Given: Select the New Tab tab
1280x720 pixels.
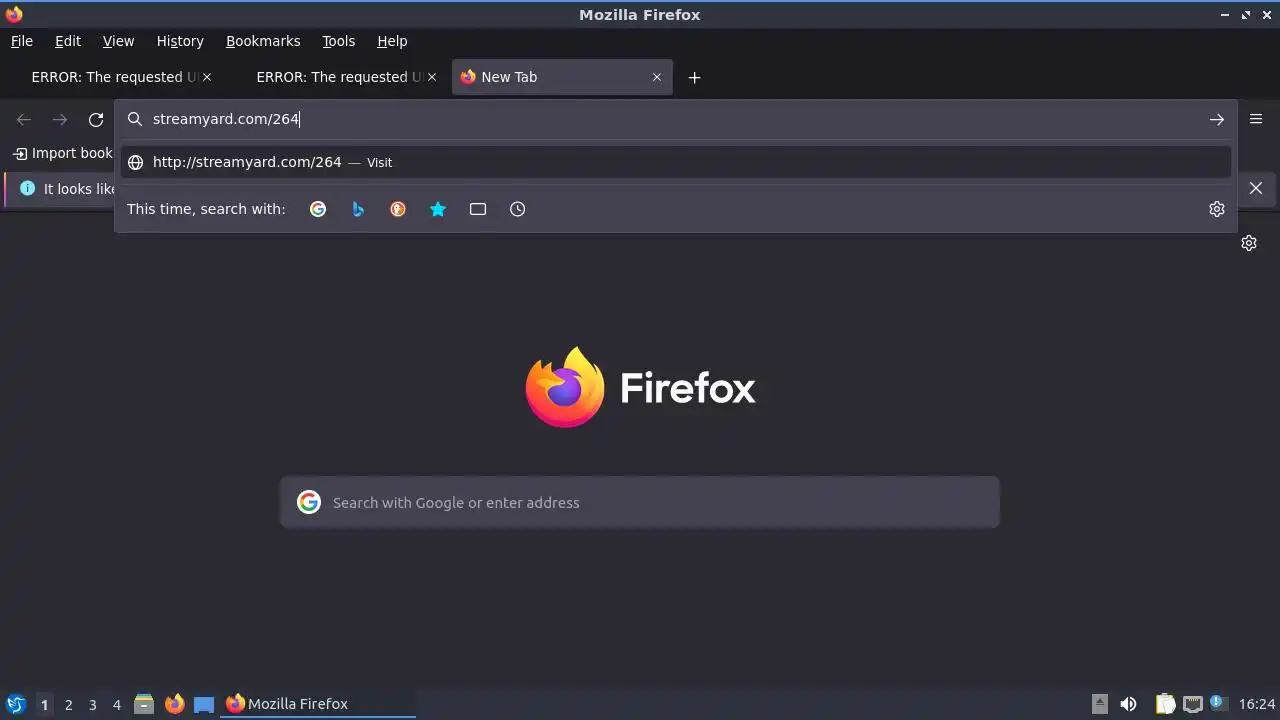Looking at the screenshot, I should (x=562, y=77).
